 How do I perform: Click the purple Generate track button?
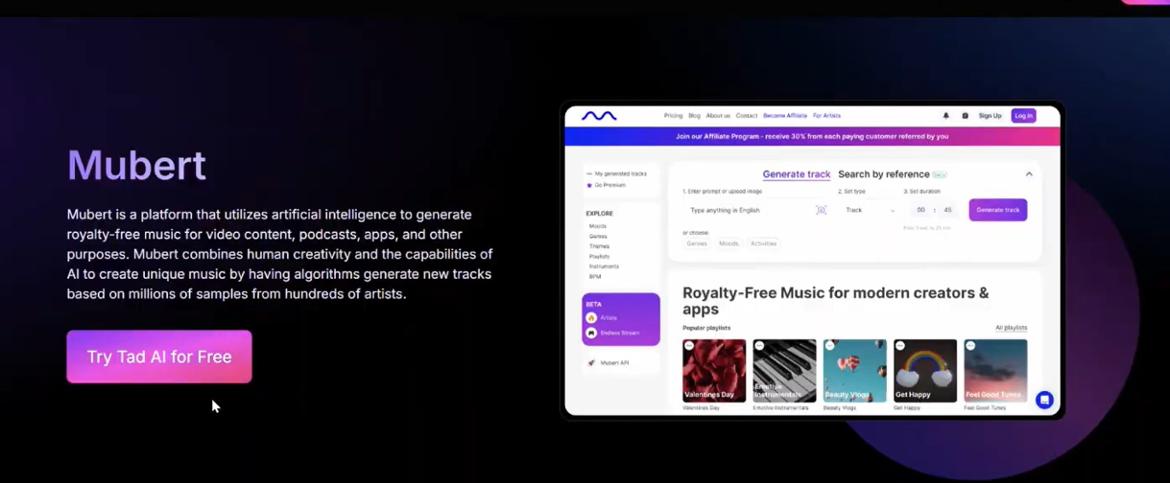pyautogui.click(x=998, y=210)
